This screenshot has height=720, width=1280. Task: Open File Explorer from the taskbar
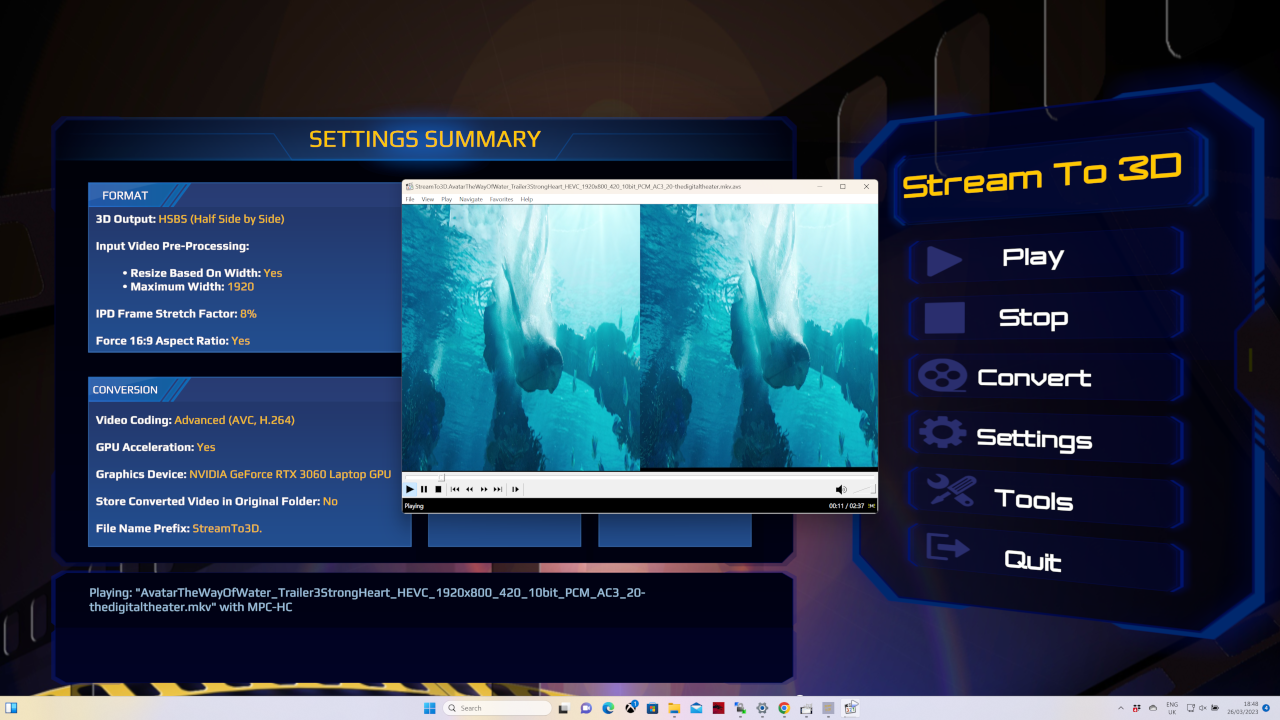point(674,708)
